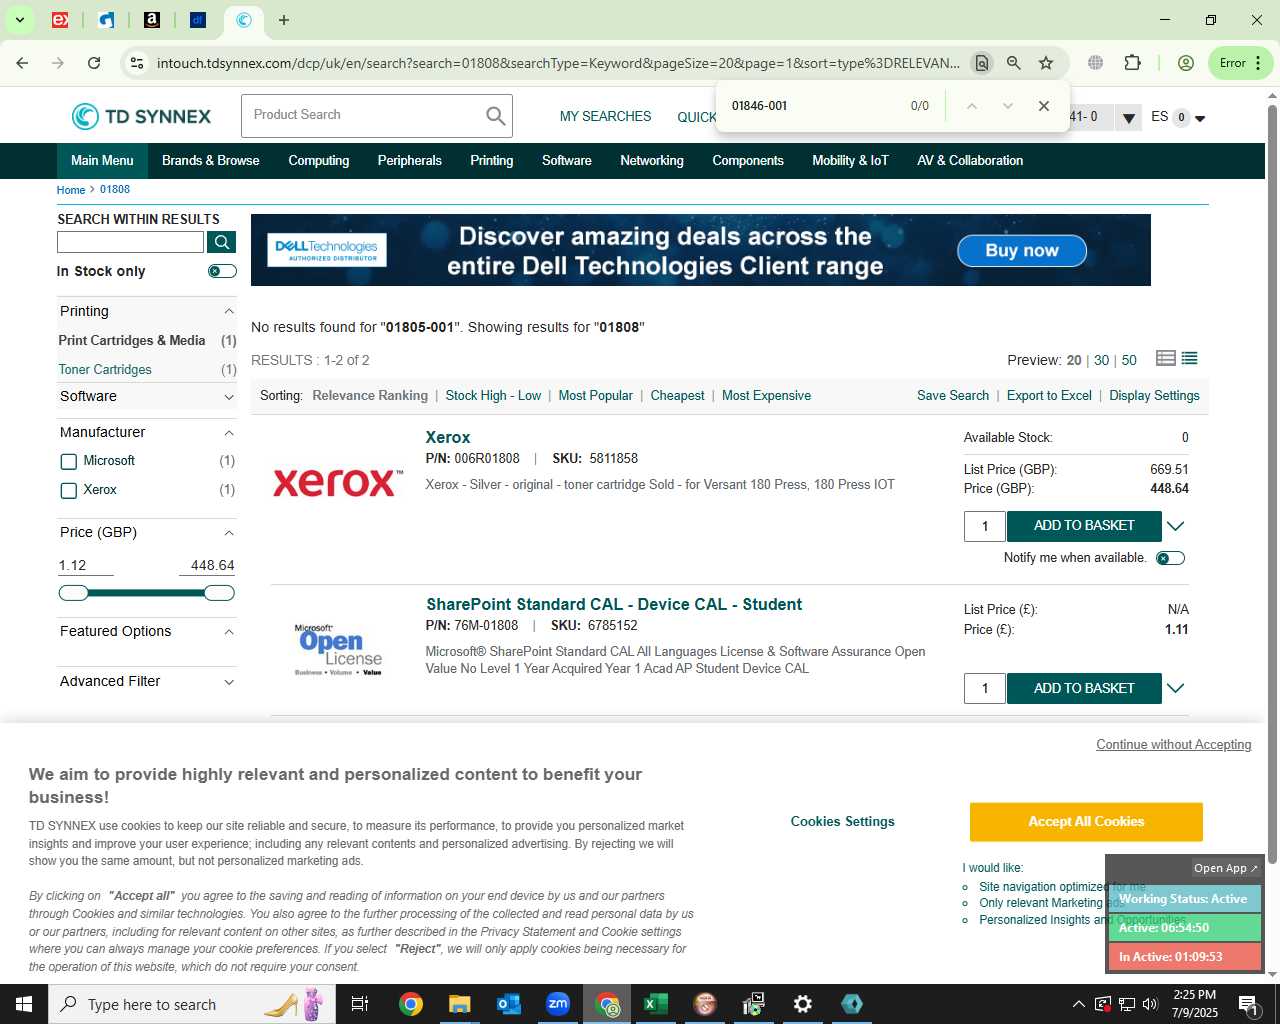The height and width of the screenshot is (1024, 1280).
Task: Open a new browser tab
Action: coord(284,20)
